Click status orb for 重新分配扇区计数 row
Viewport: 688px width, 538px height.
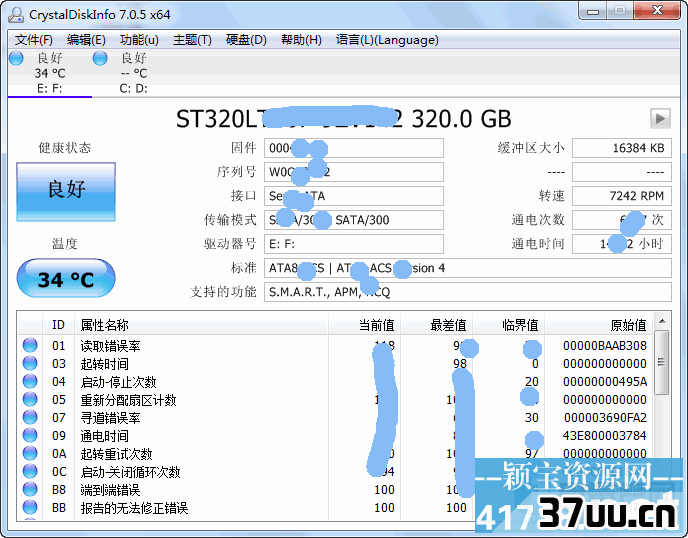coord(30,399)
